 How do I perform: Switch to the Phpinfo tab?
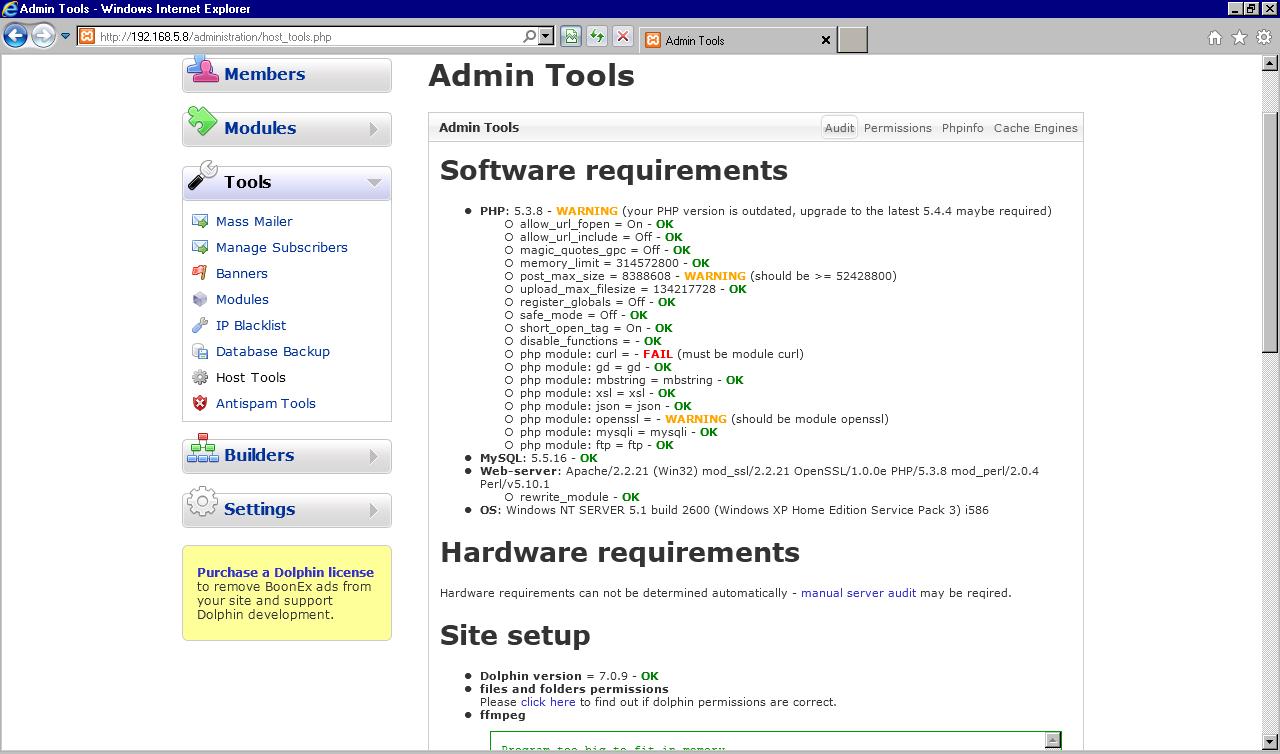tap(962, 128)
